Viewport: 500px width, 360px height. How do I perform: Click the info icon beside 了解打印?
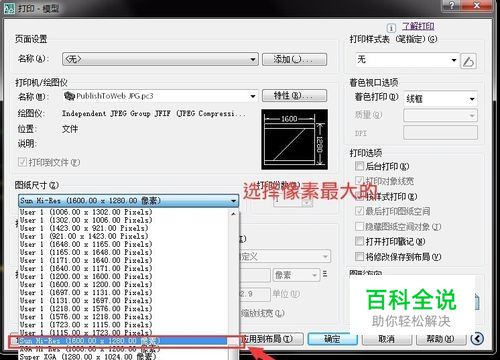pyautogui.click(x=391, y=28)
